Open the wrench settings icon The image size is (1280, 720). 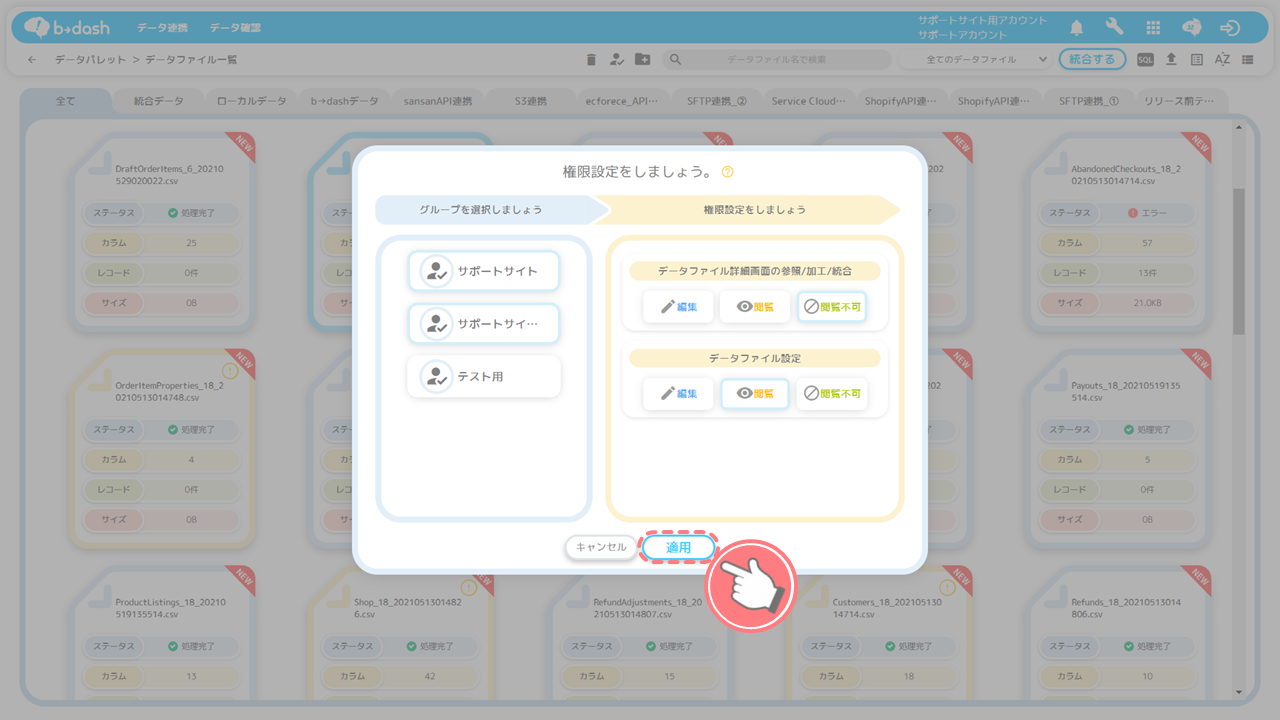coord(1114,28)
